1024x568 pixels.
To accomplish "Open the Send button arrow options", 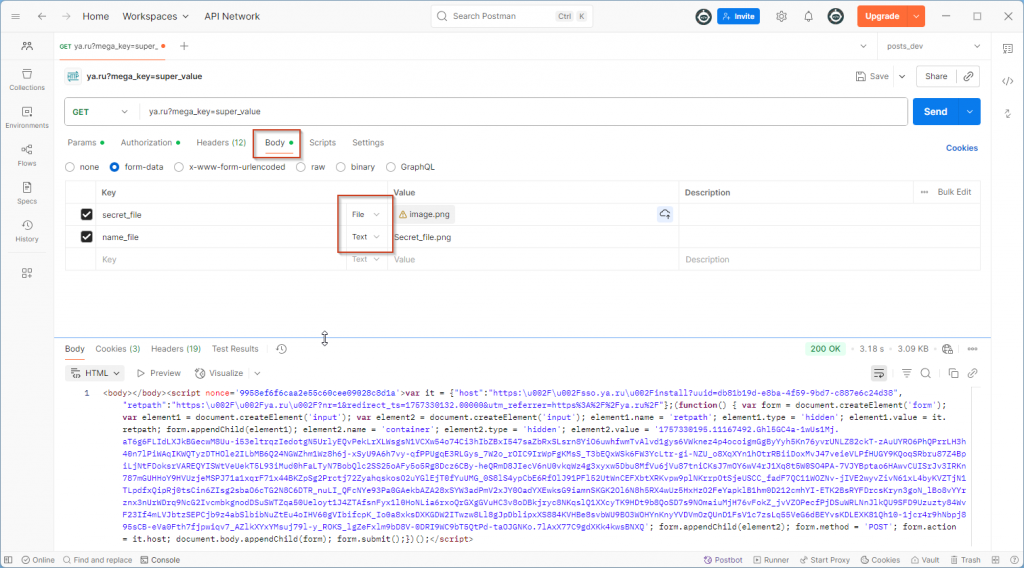I will [970, 112].
